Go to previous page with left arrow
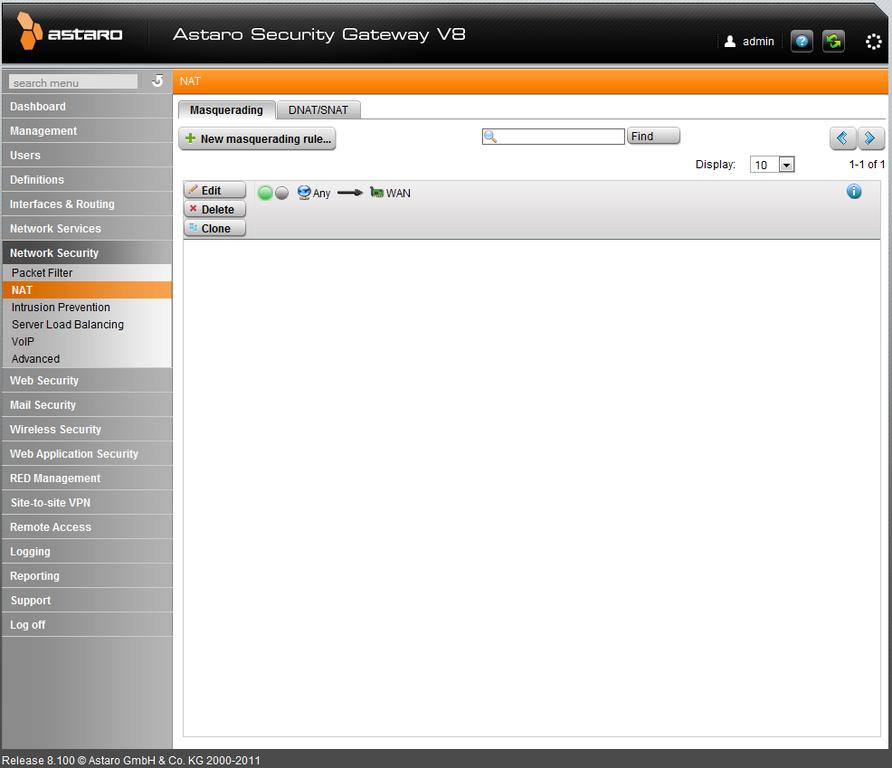892x768 pixels. (843, 138)
